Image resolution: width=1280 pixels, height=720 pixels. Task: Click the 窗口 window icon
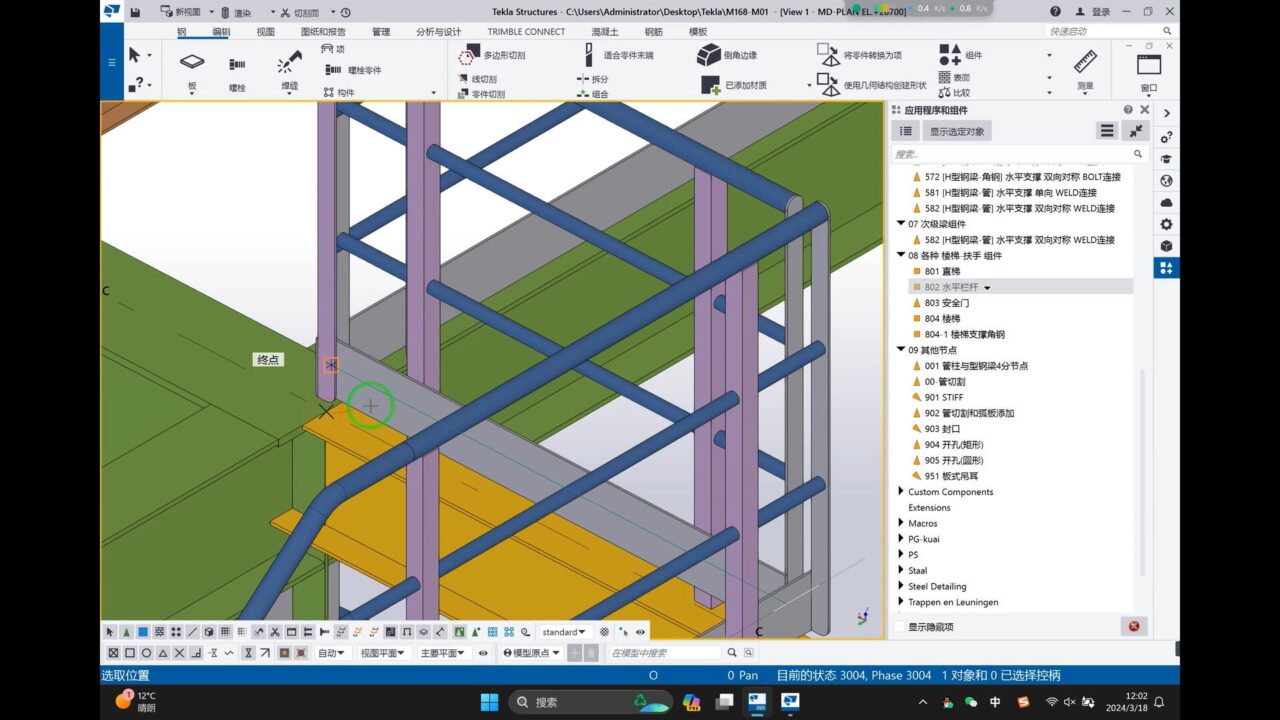pos(1149,64)
